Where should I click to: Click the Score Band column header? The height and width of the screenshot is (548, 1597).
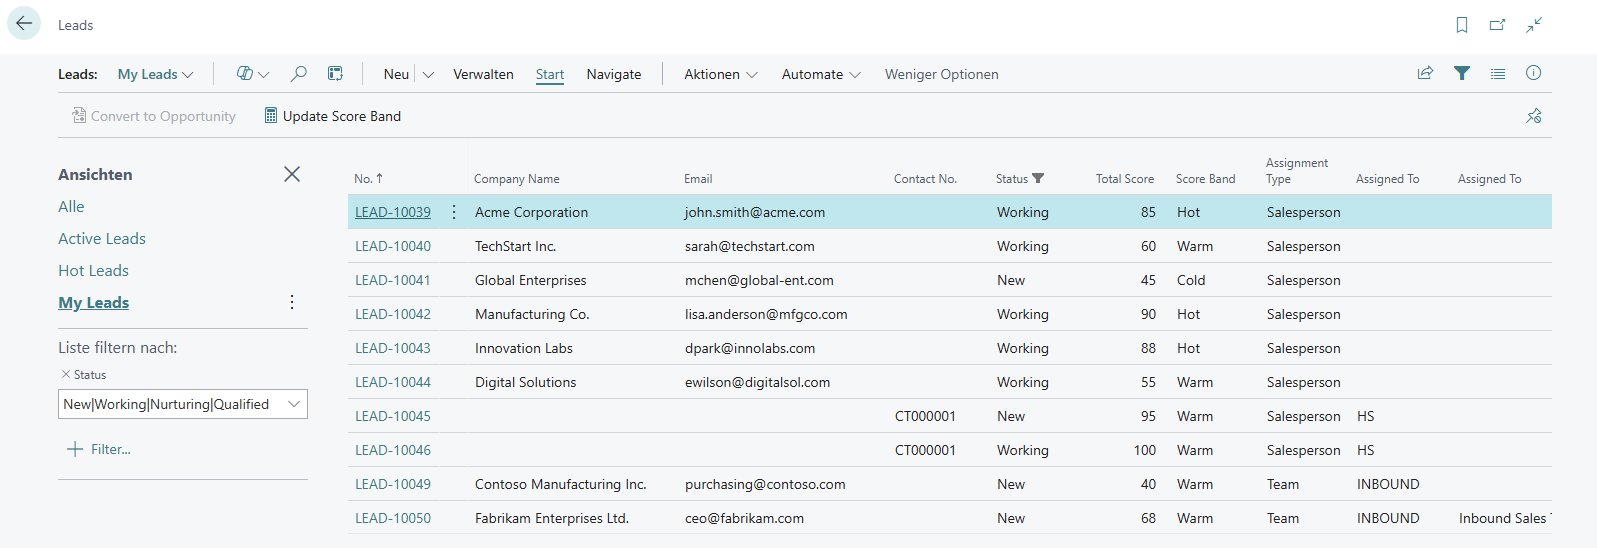(x=1205, y=179)
